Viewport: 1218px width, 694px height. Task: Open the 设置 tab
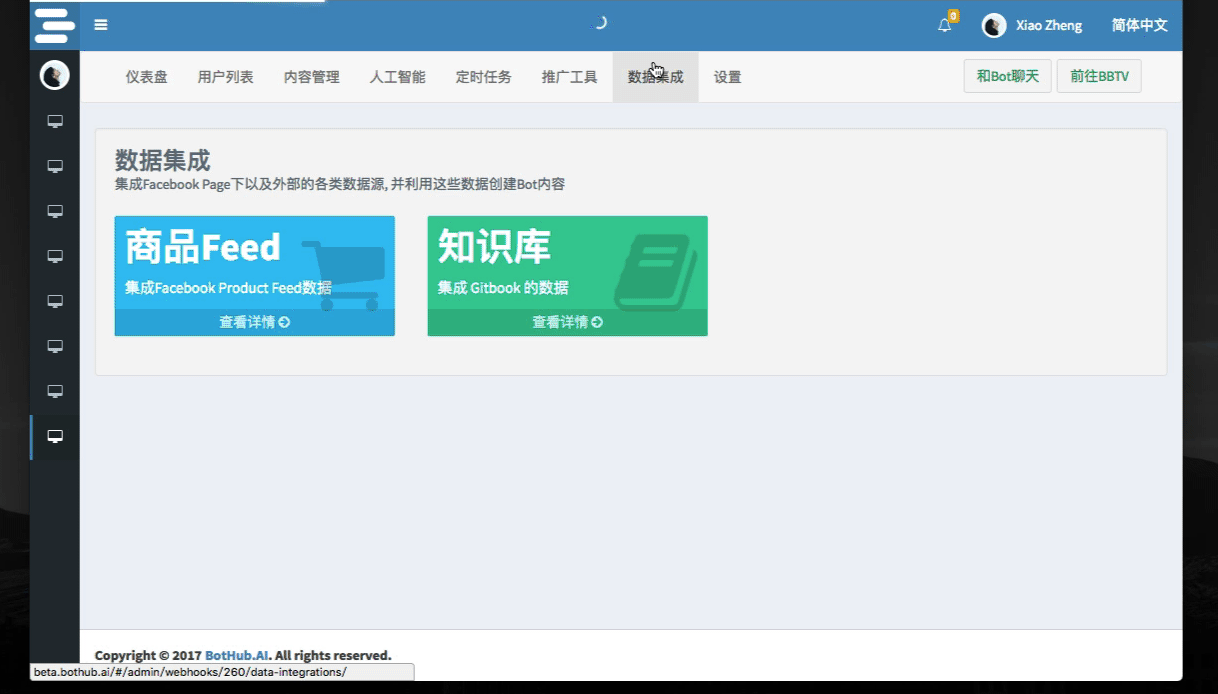tap(727, 77)
